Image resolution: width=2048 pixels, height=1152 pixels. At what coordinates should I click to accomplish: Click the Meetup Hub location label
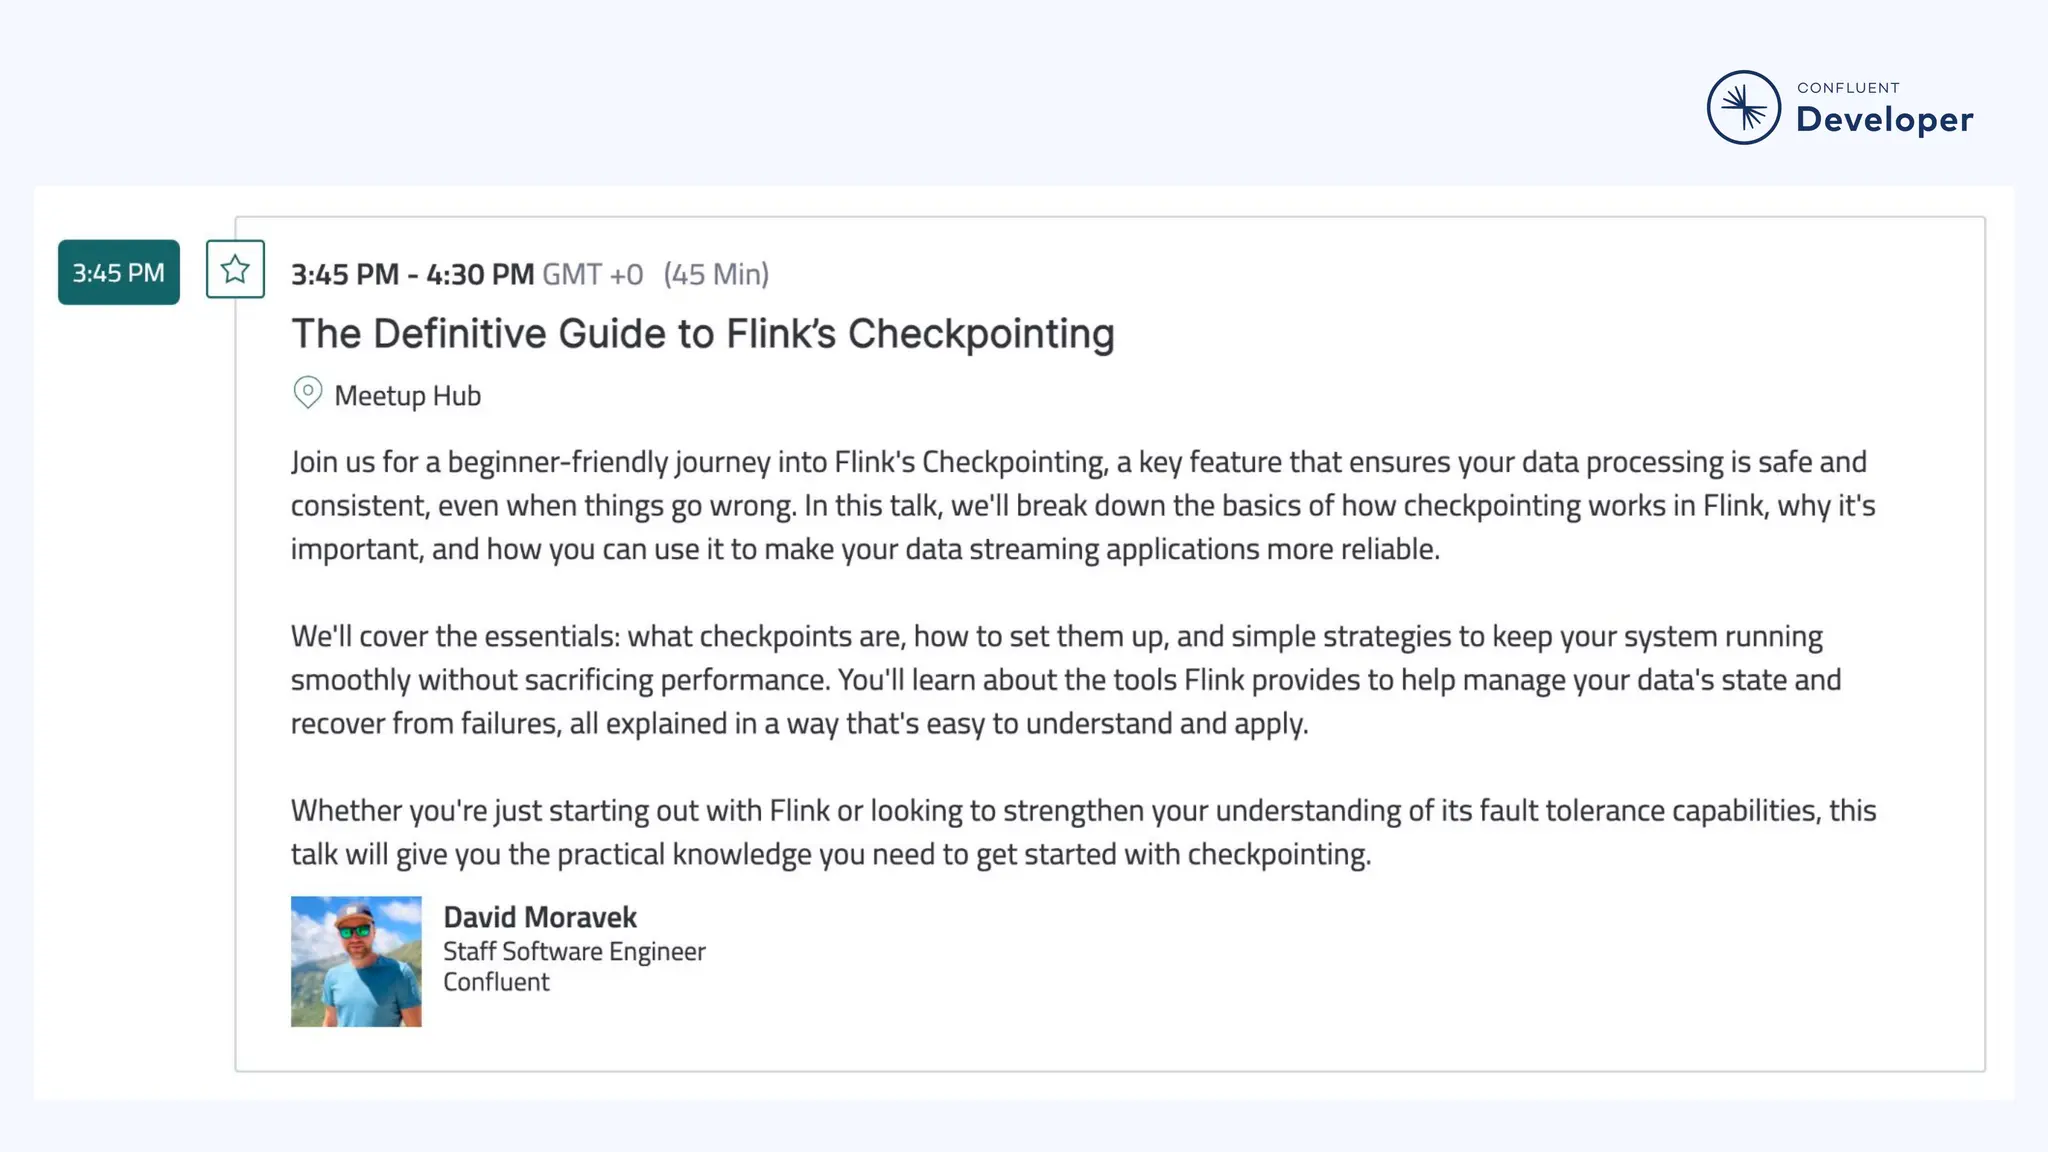point(407,396)
